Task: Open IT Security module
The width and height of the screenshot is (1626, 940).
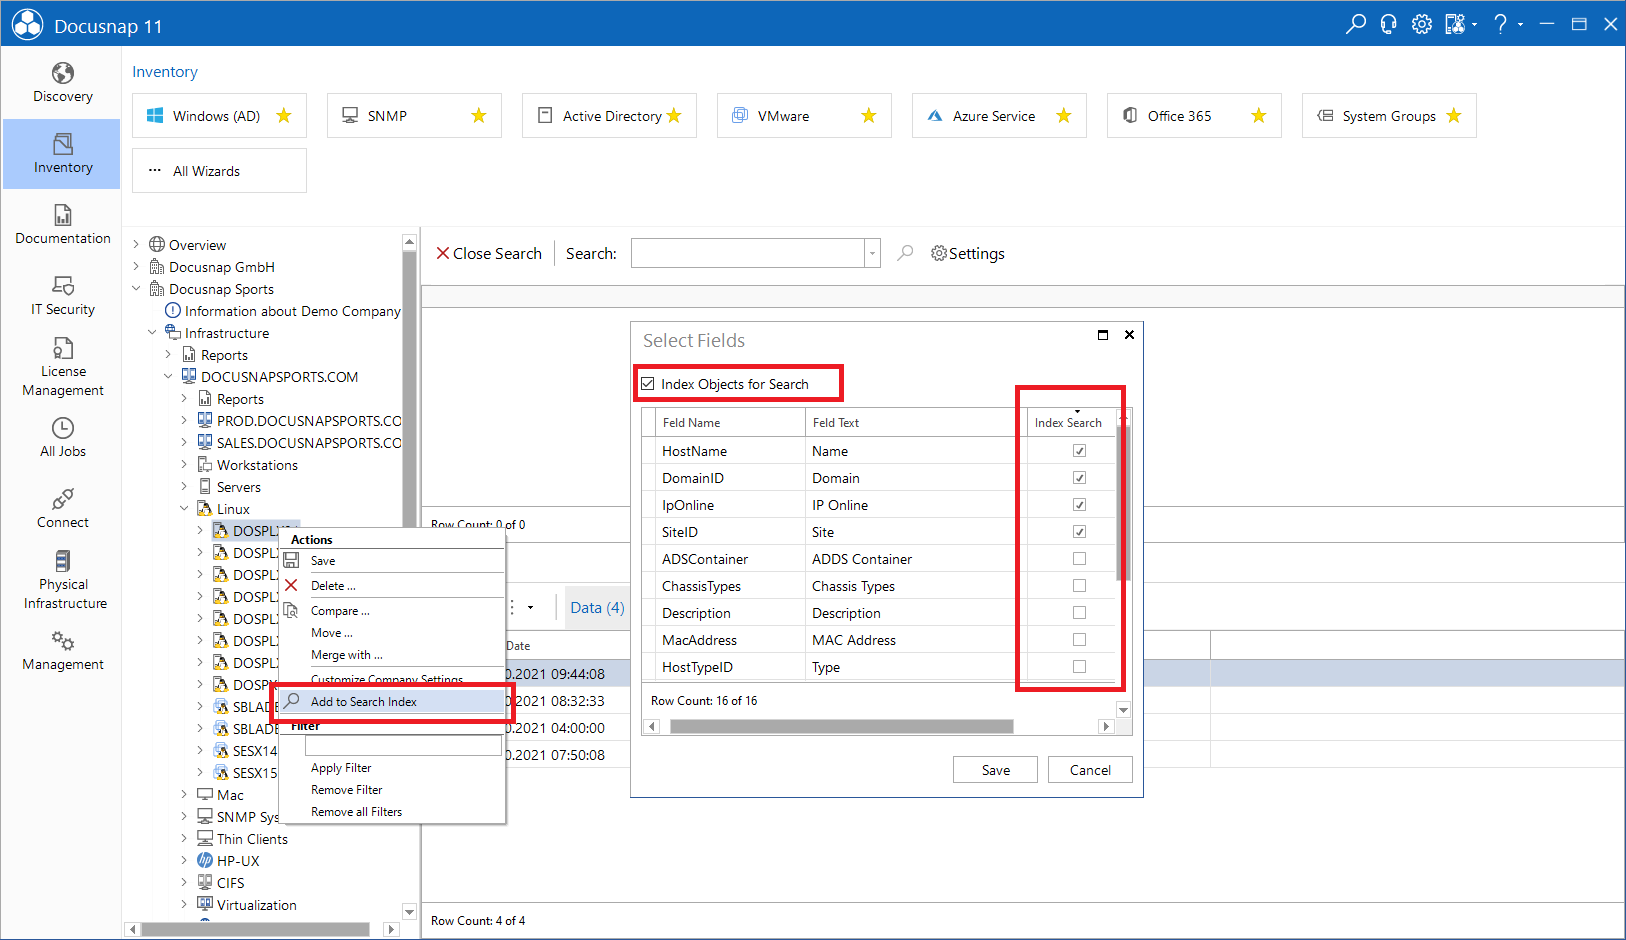Action: point(62,296)
